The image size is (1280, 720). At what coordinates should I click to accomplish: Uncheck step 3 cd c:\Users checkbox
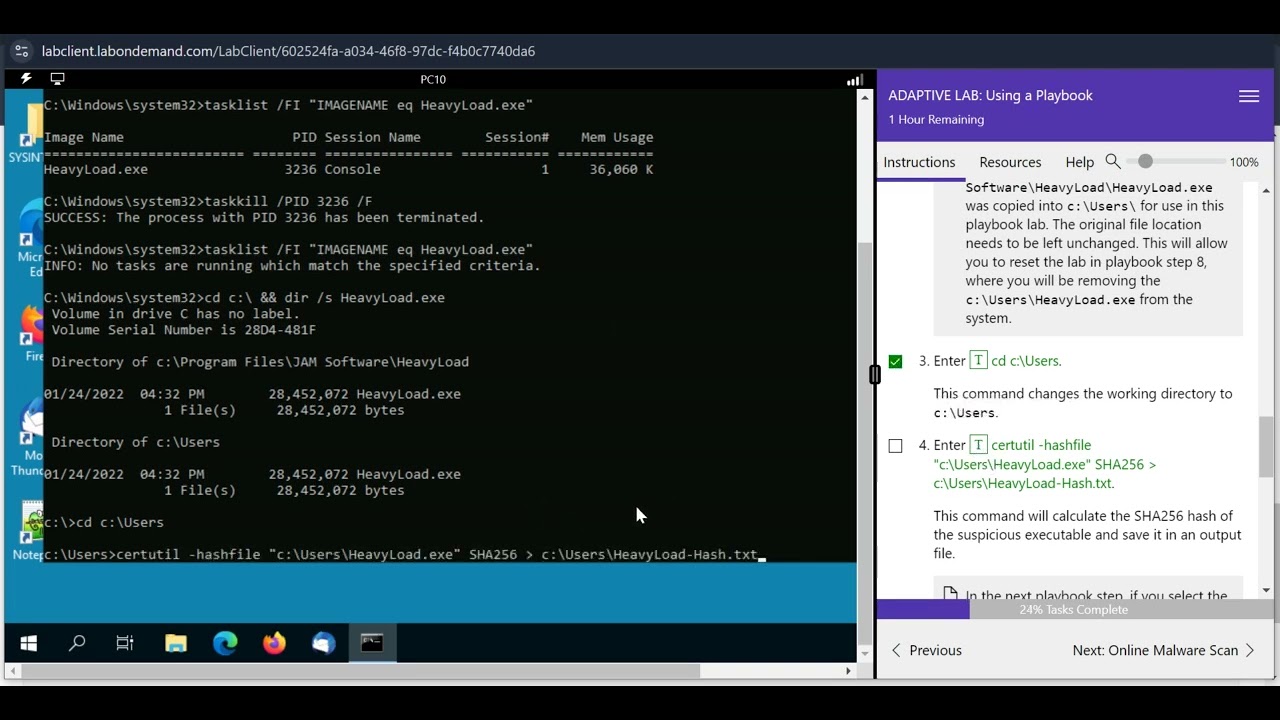[895, 362]
